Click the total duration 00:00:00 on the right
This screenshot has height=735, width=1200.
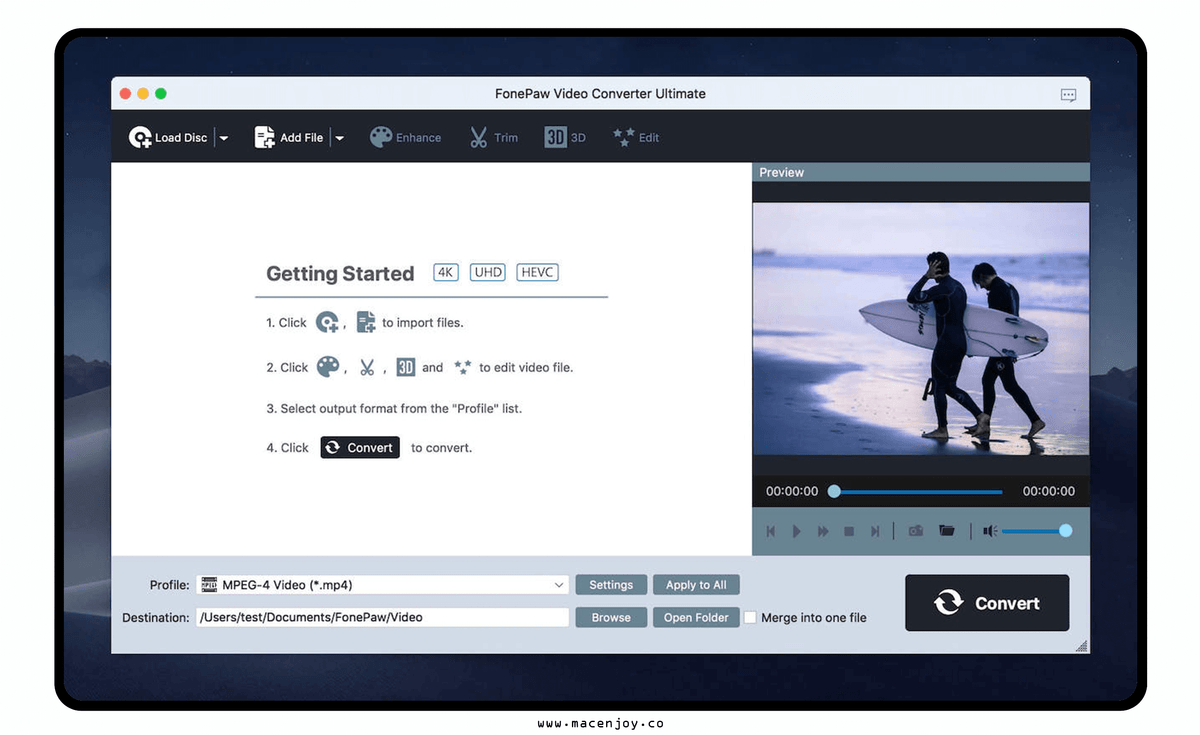pyautogui.click(x=1049, y=491)
